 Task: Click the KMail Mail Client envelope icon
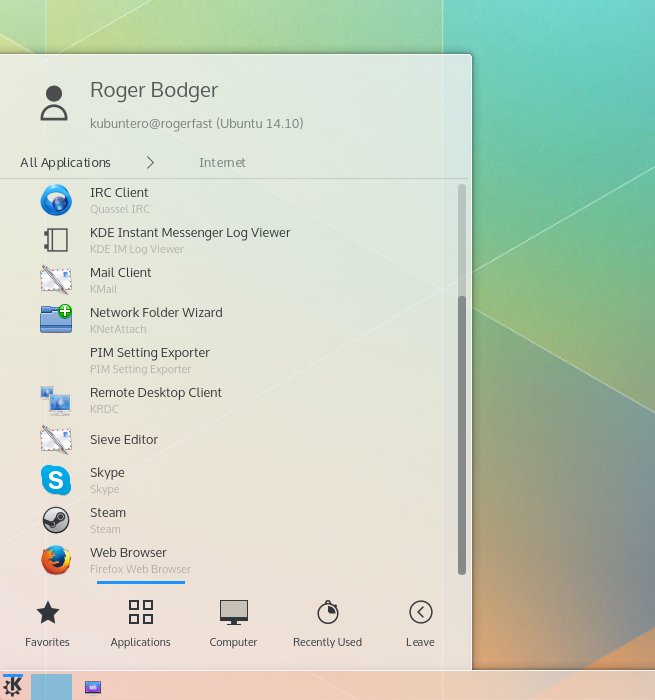point(56,280)
